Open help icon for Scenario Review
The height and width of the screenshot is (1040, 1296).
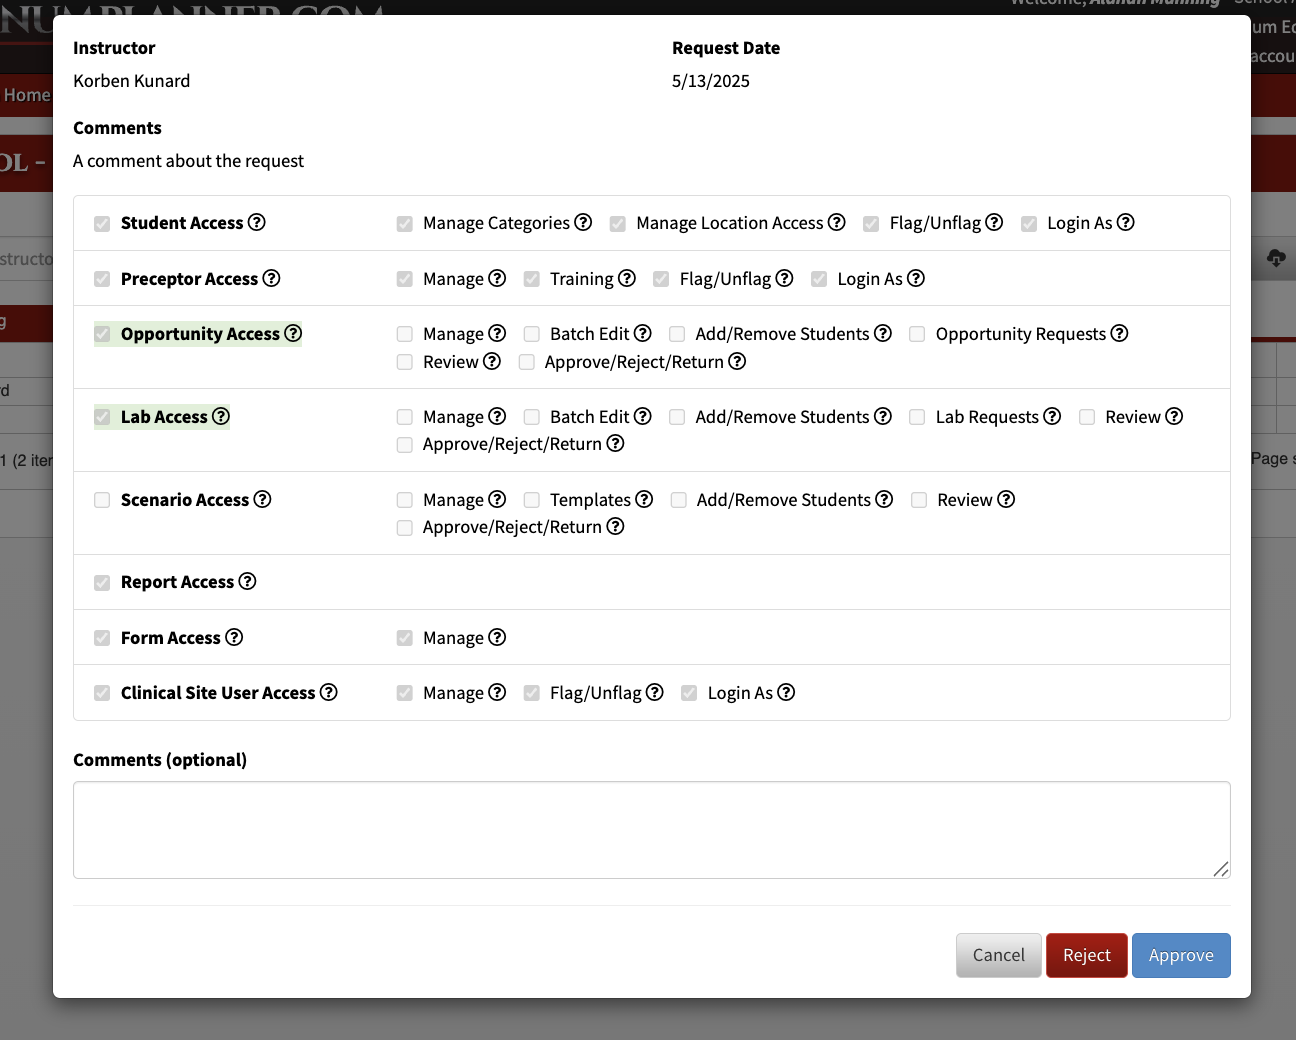[1006, 499]
